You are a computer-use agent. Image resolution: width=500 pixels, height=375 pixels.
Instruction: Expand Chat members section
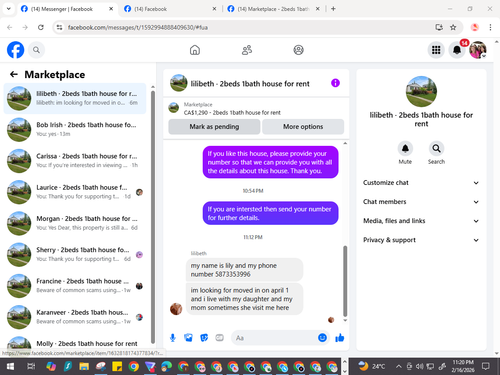click(x=421, y=202)
